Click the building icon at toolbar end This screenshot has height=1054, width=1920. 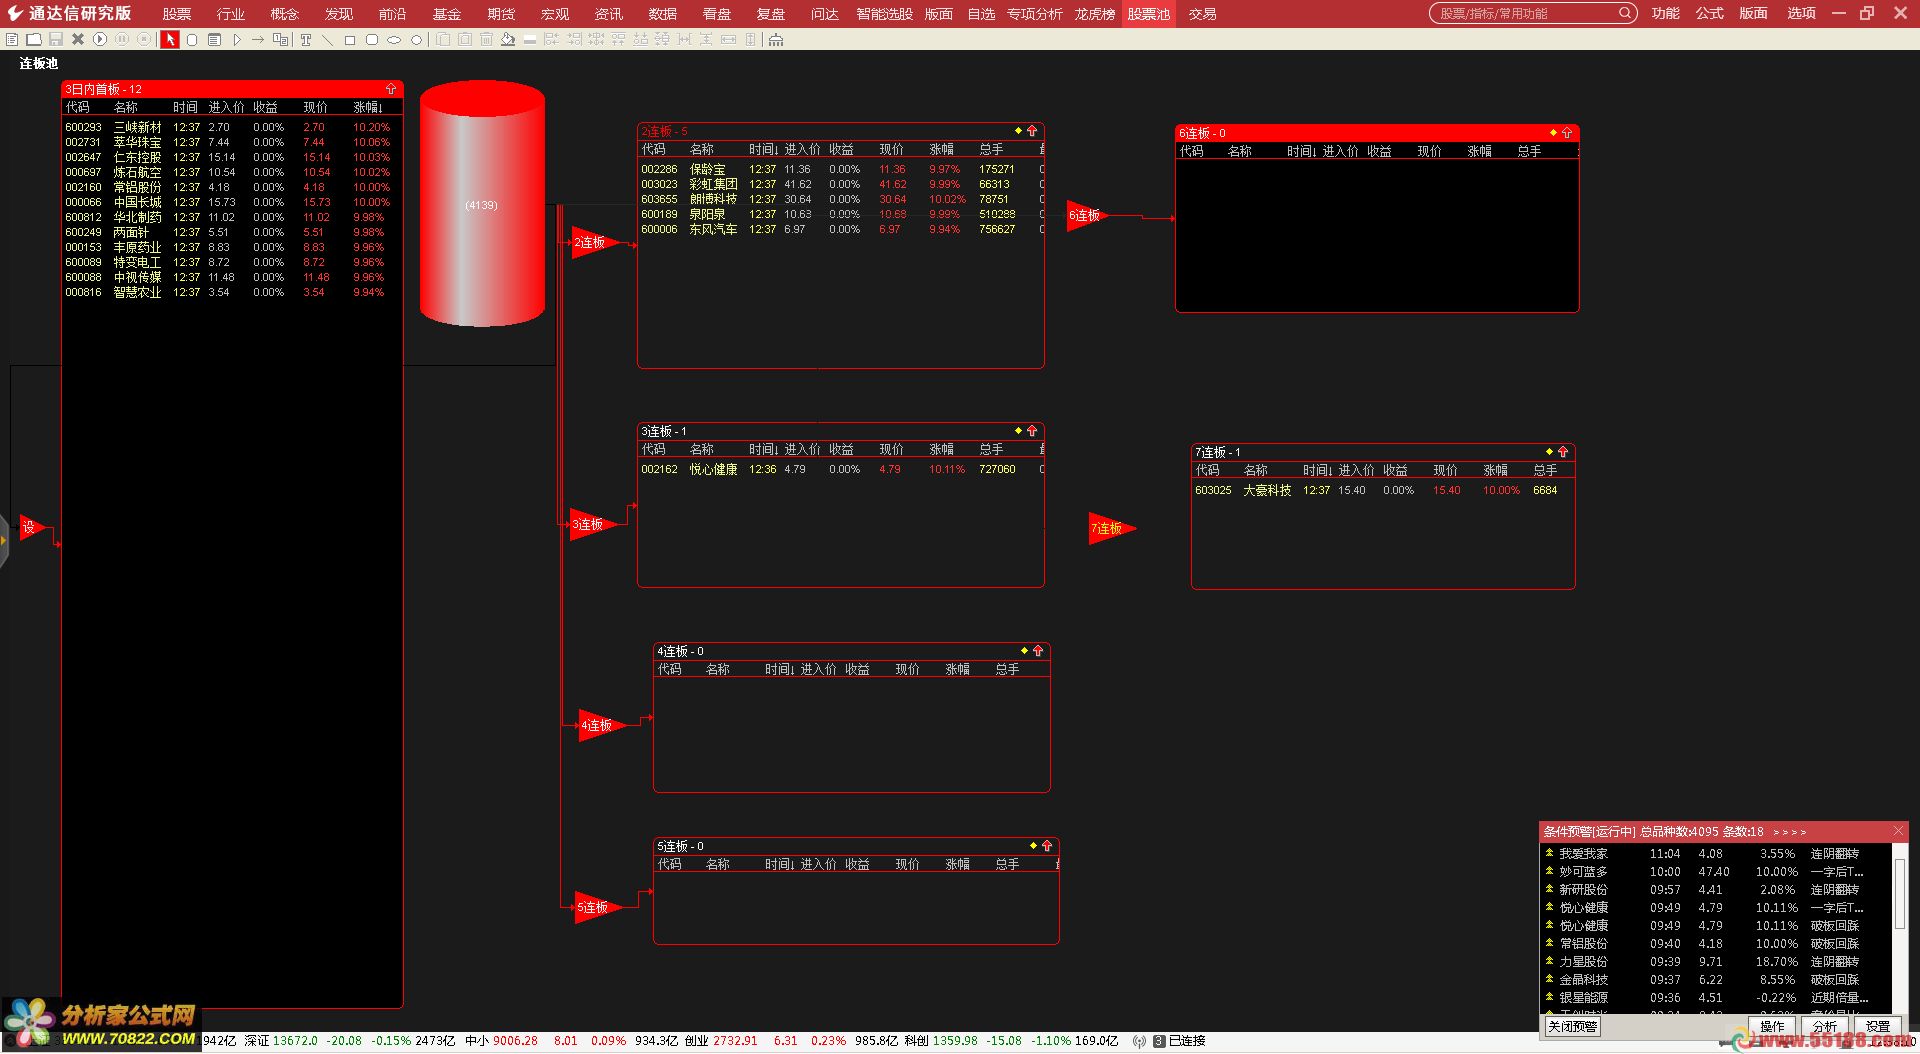(776, 40)
